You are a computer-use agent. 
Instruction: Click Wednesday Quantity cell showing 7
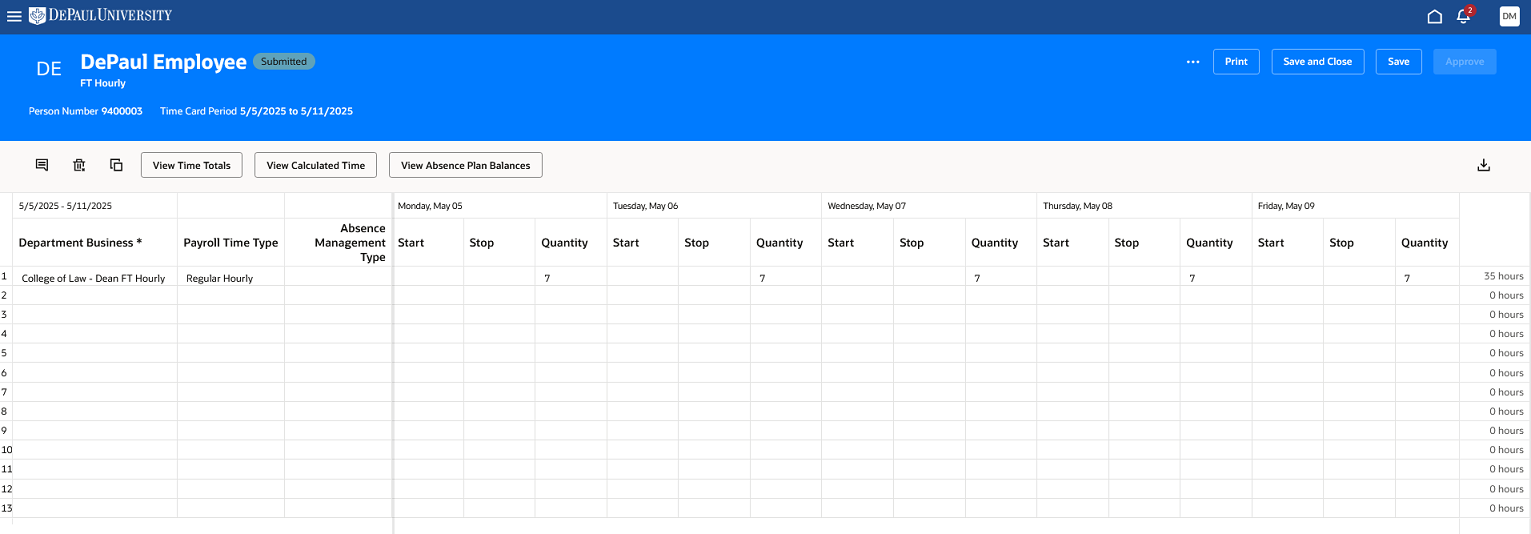1001,277
